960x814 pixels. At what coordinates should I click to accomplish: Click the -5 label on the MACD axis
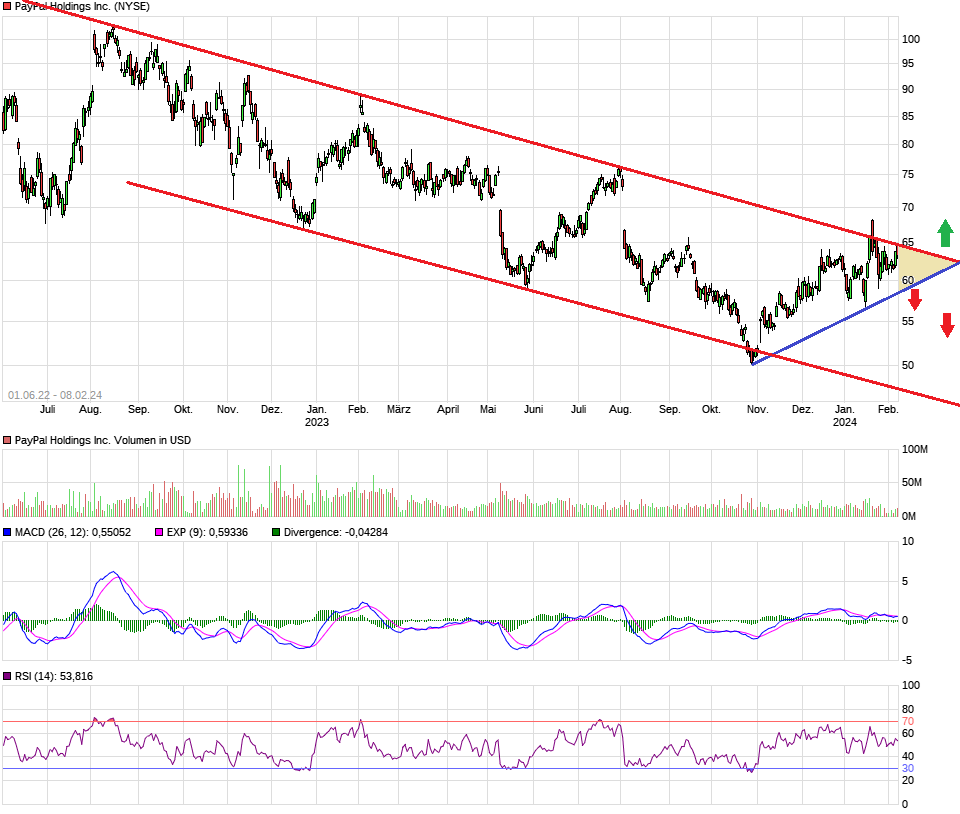click(907, 660)
